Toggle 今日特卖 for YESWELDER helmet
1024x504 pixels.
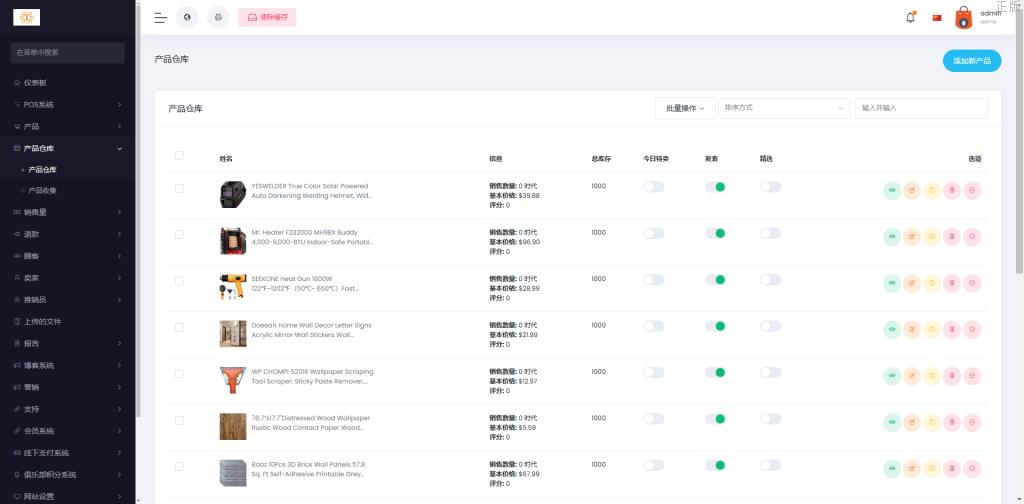653,187
